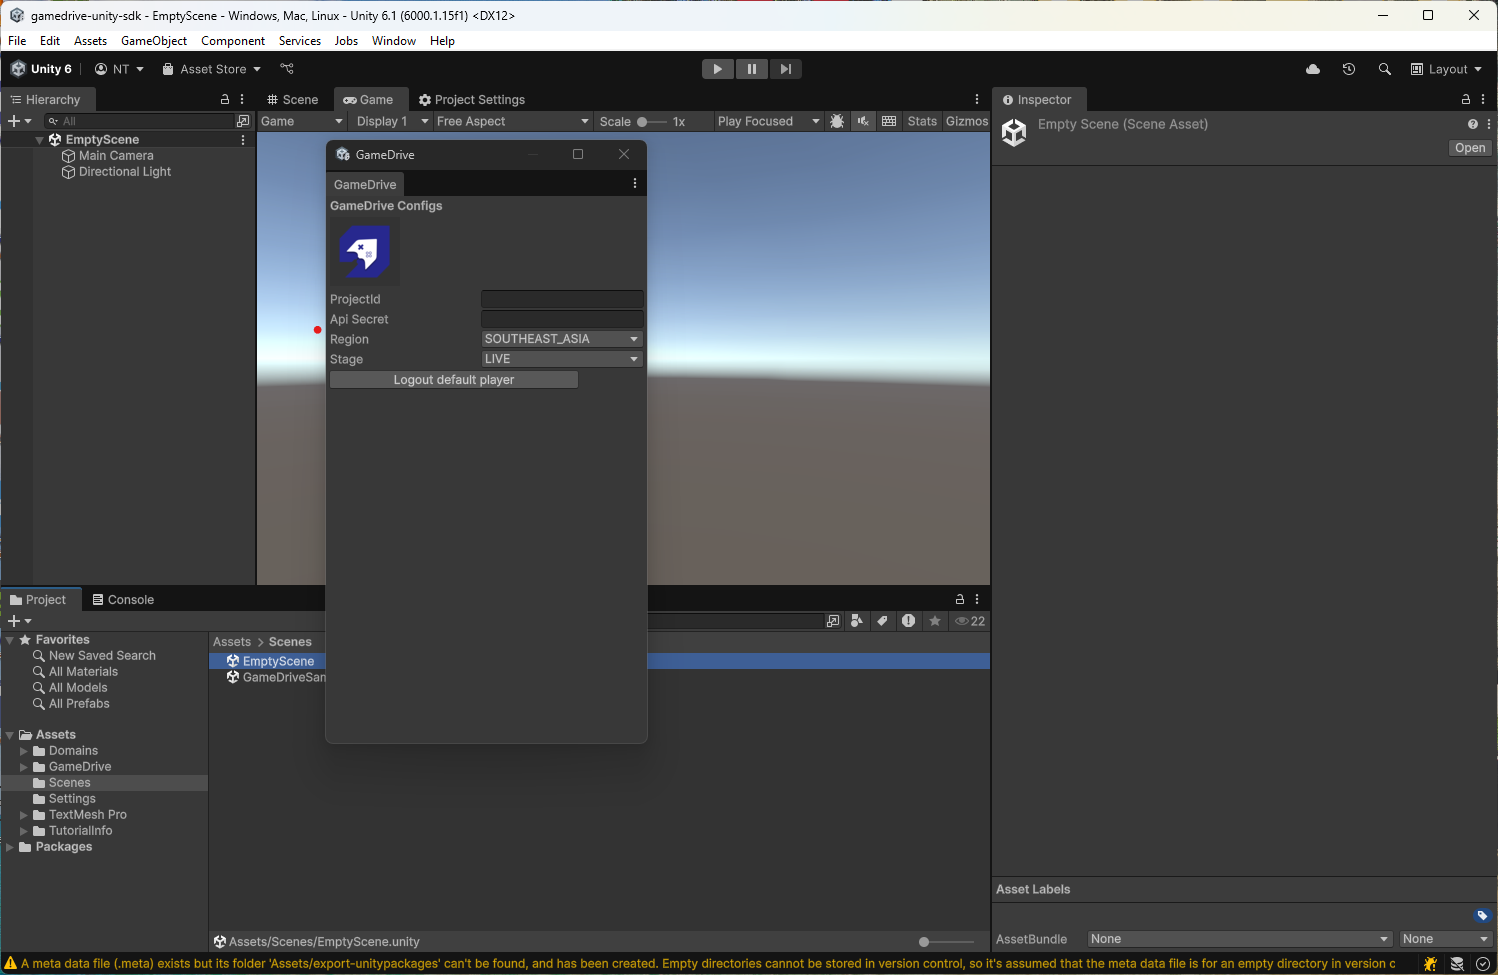The width and height of the screenshot is (1498, 975).
Task: Toggle Play Focused mode dropdown button
Action: coord(768,121)
